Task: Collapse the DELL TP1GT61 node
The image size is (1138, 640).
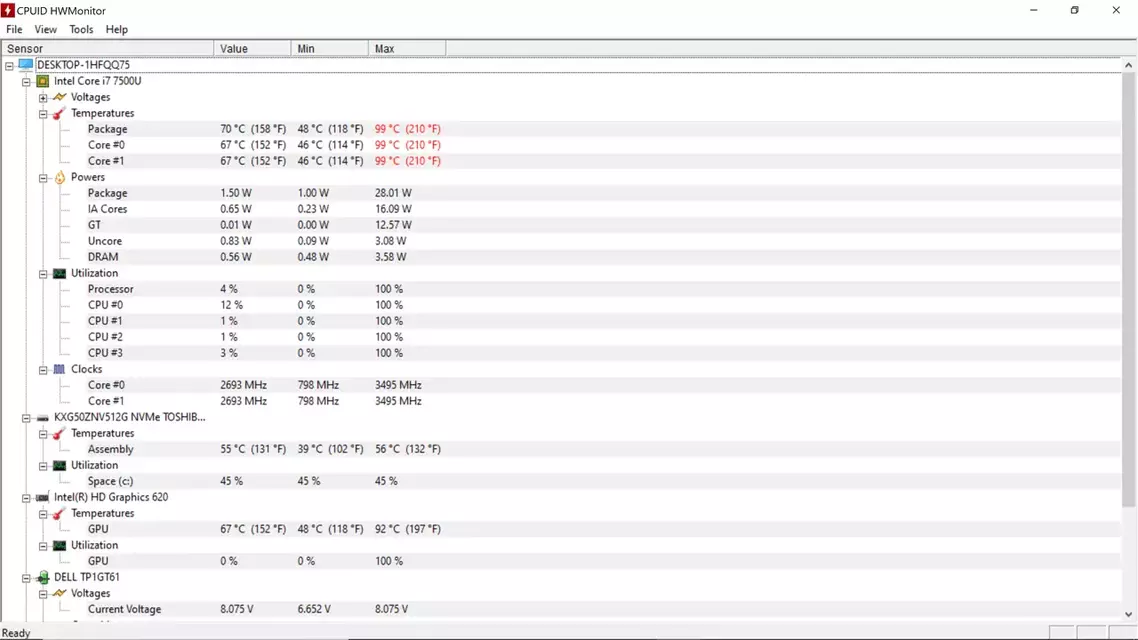Action: (x=26, y=578)
